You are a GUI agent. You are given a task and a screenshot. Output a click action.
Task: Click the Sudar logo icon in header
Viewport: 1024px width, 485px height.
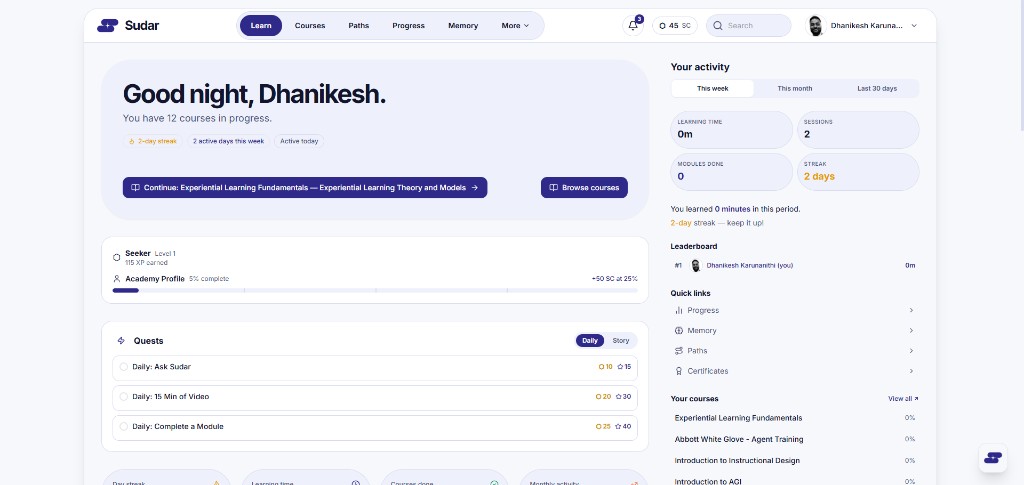(x=108, y=25)
